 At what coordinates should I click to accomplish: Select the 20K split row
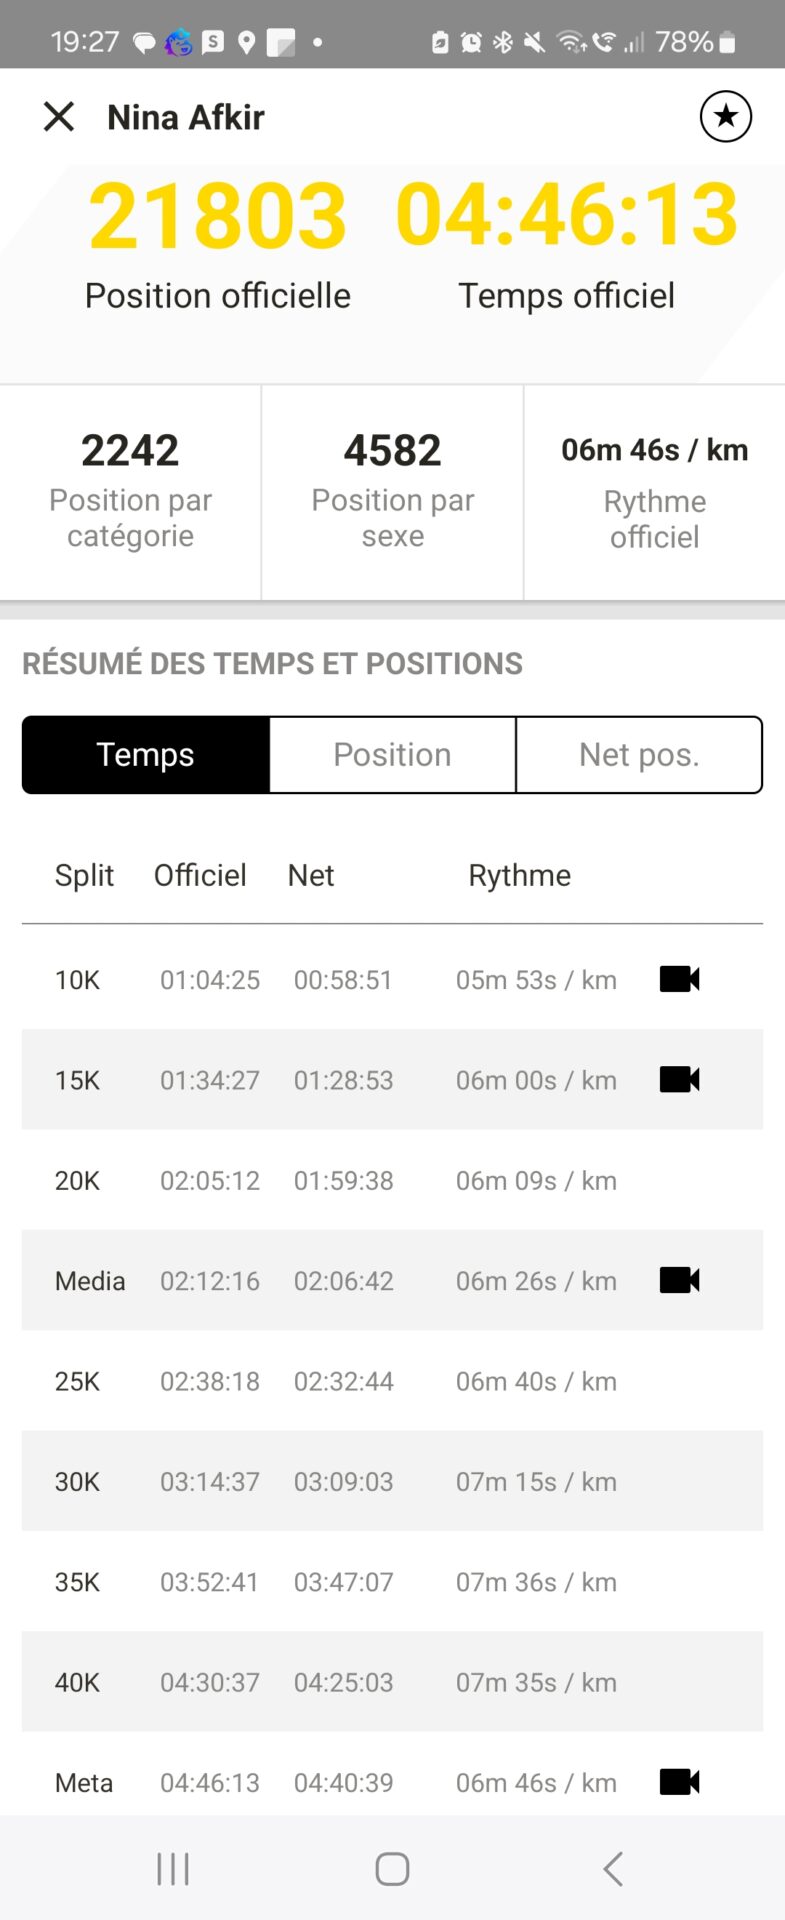(x=392, y=1180)
